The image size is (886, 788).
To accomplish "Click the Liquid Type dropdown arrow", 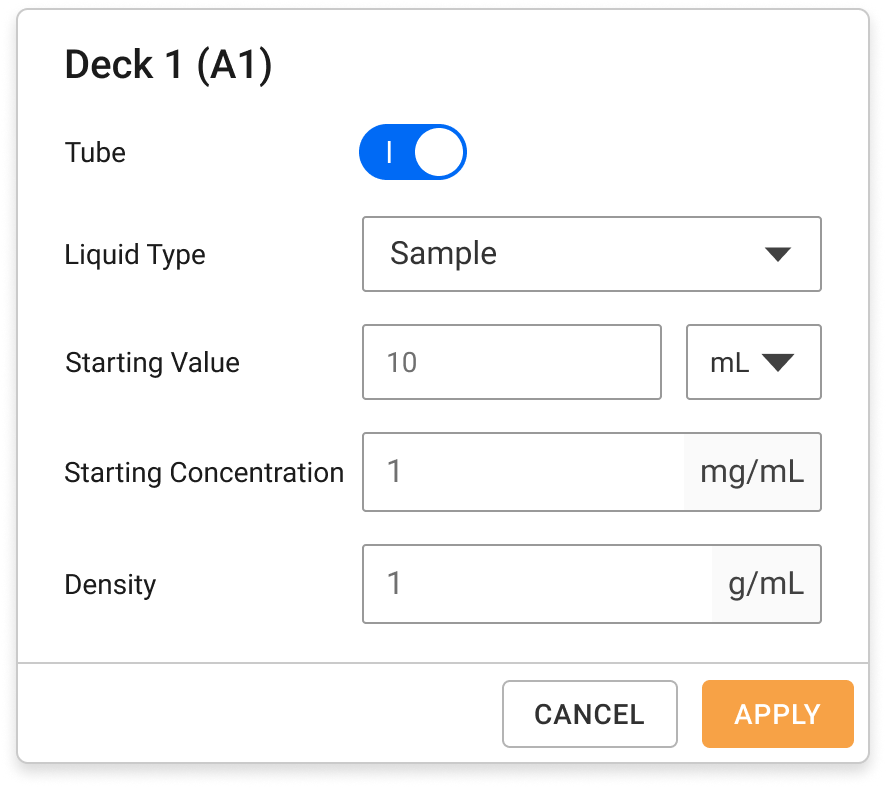I will tap(779, 254).
